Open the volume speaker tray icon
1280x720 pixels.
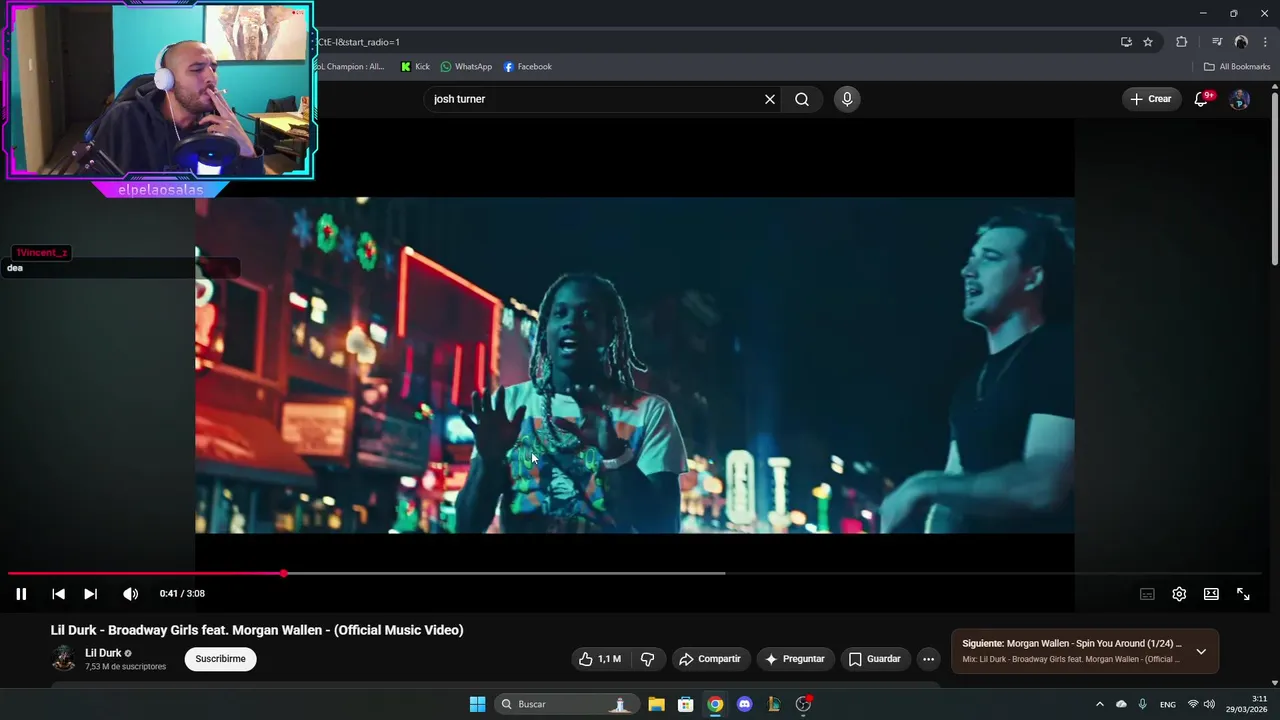coord(1209,704)
